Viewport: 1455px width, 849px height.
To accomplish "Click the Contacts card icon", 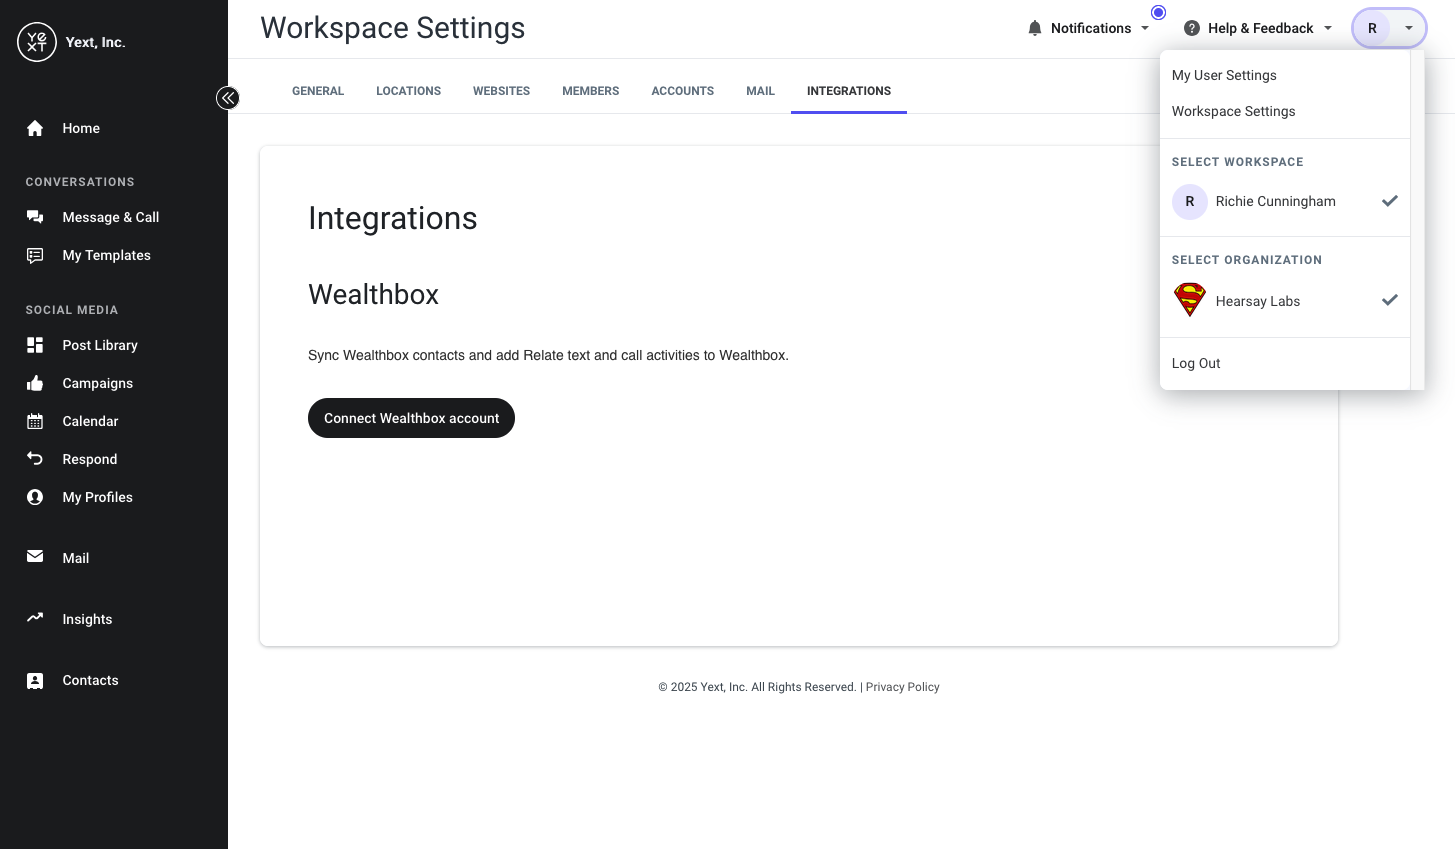I will 35,680.
